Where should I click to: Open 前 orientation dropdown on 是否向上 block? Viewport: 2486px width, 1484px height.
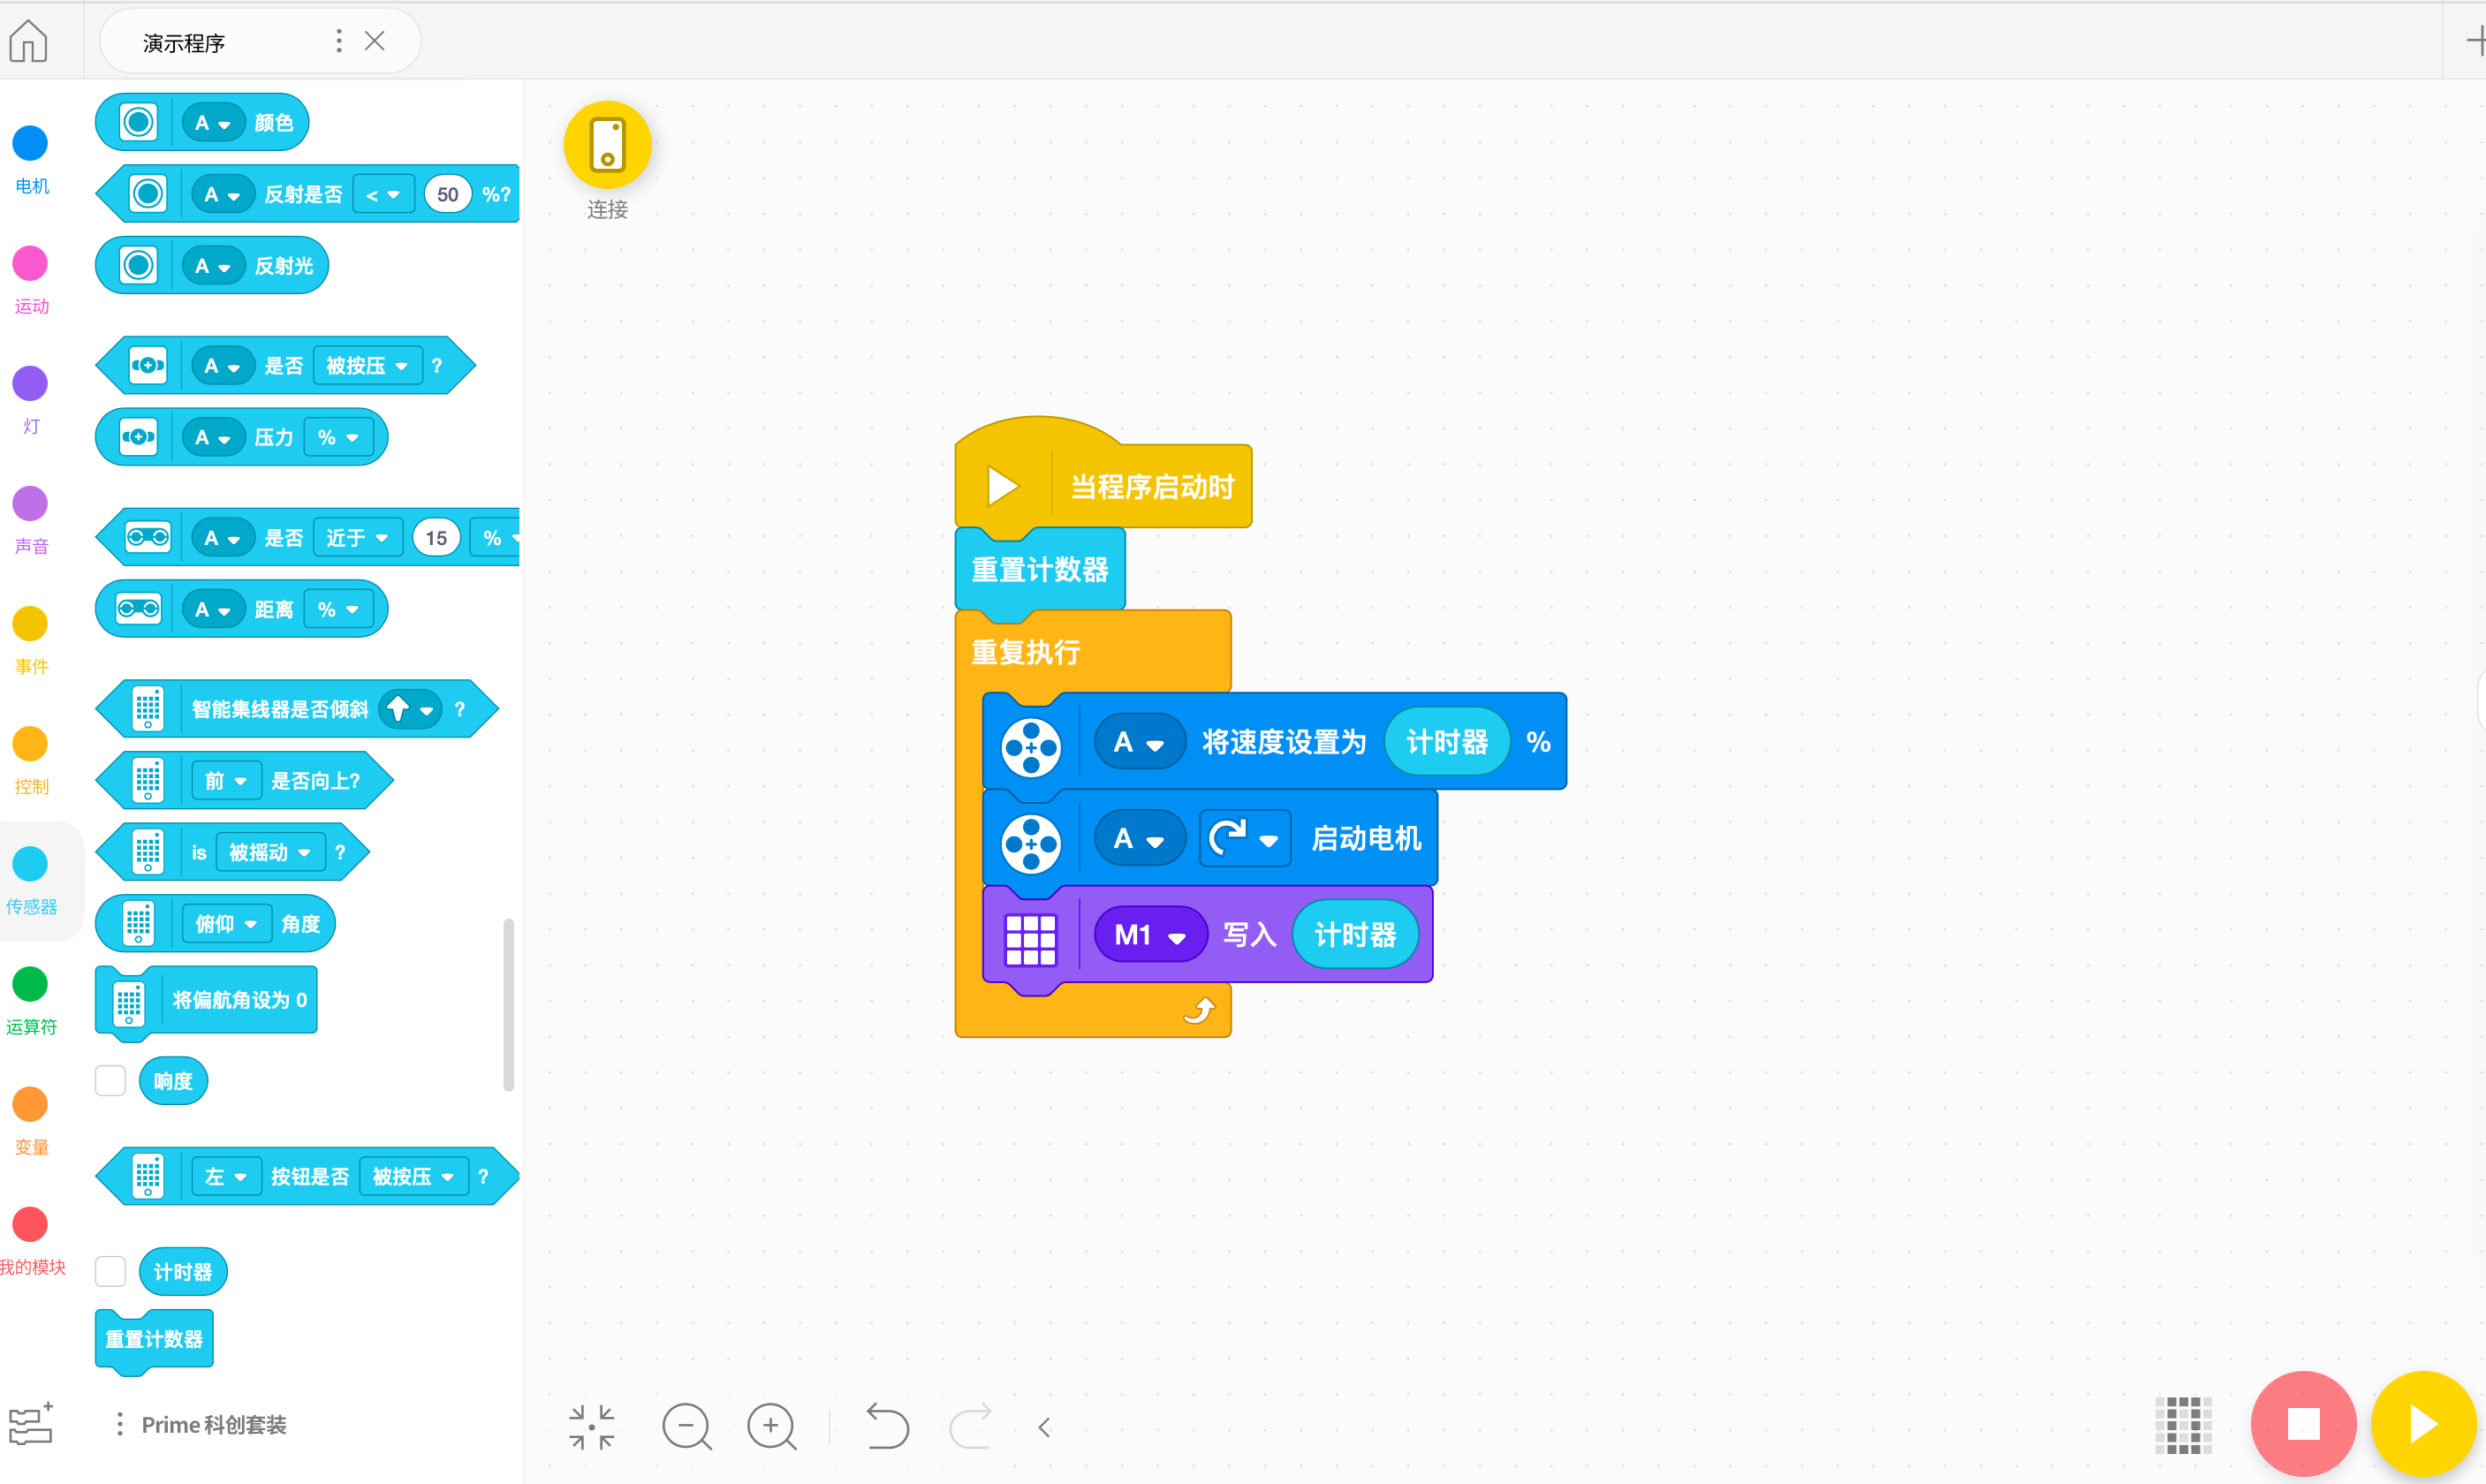[226, 781]
